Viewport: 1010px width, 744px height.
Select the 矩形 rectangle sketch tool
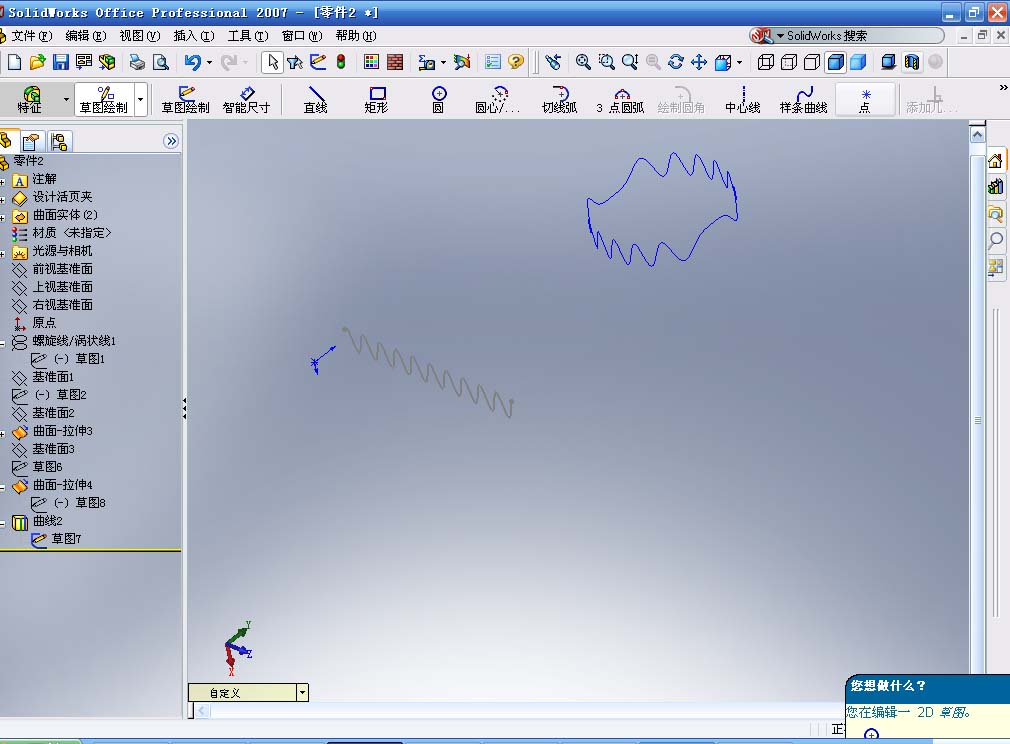(377, 100)
